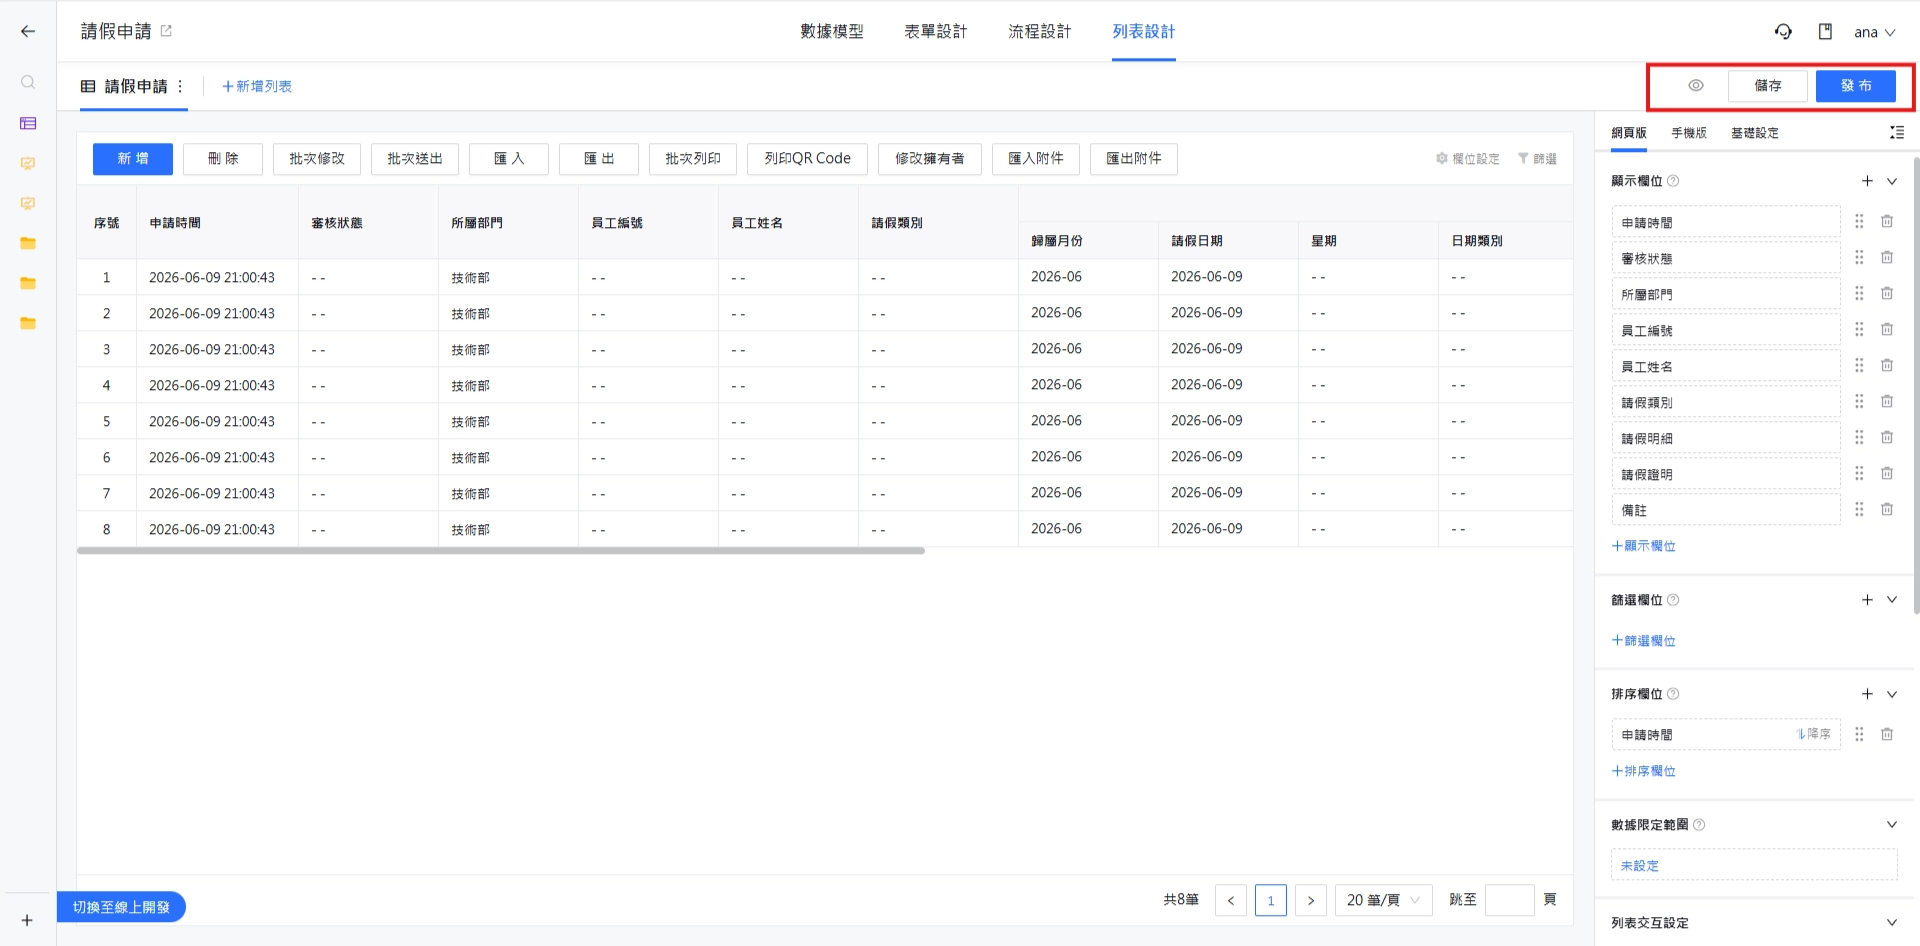The width and height of the screenshot is (1920, 946).
Task: Click the 儲存 button
Action: (1768, 86)
